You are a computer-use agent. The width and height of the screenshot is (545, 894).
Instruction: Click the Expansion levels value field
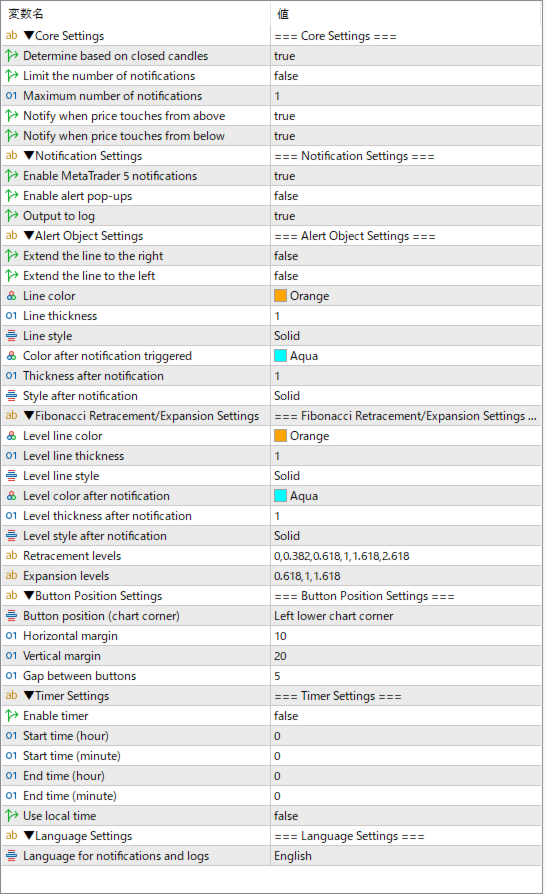pyautogui.click(x=405, y=576)
